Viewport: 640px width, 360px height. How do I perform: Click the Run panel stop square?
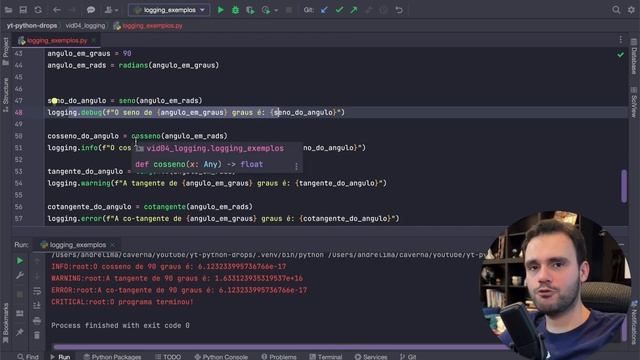(x=20, y=294)
